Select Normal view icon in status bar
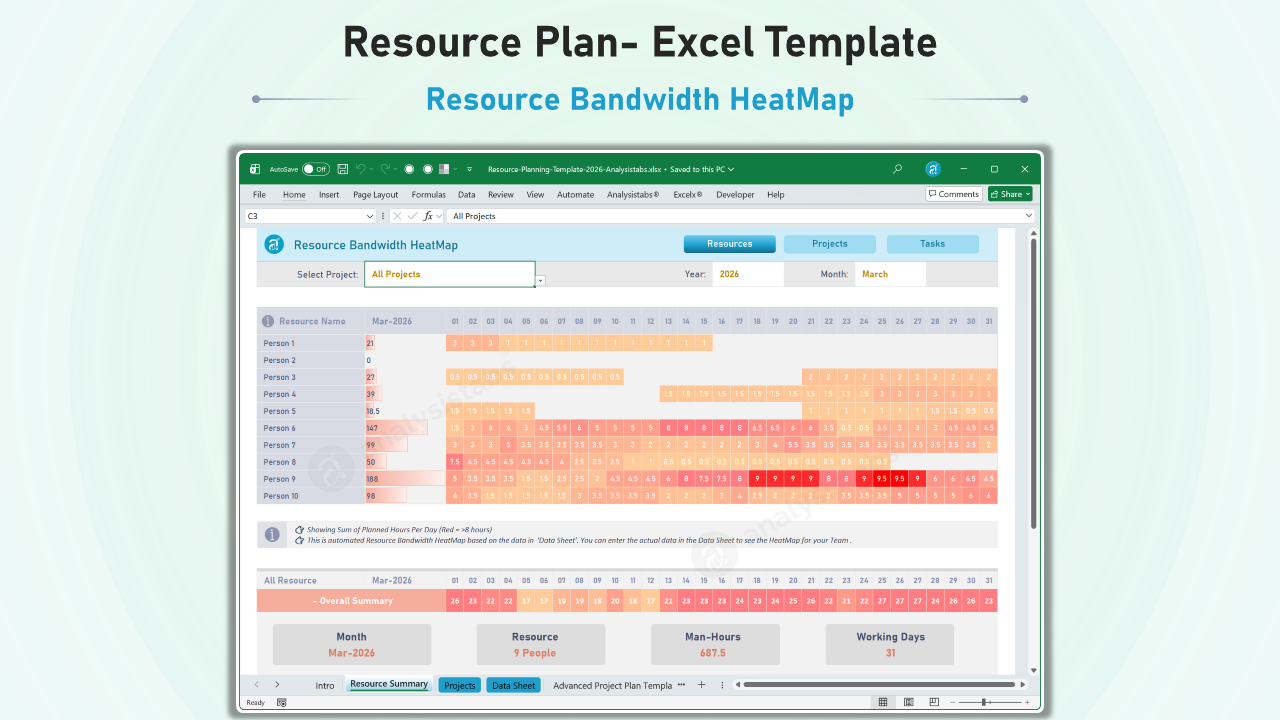The height and width of the screenshot is (720, 1280). click(x=883, y=702)
